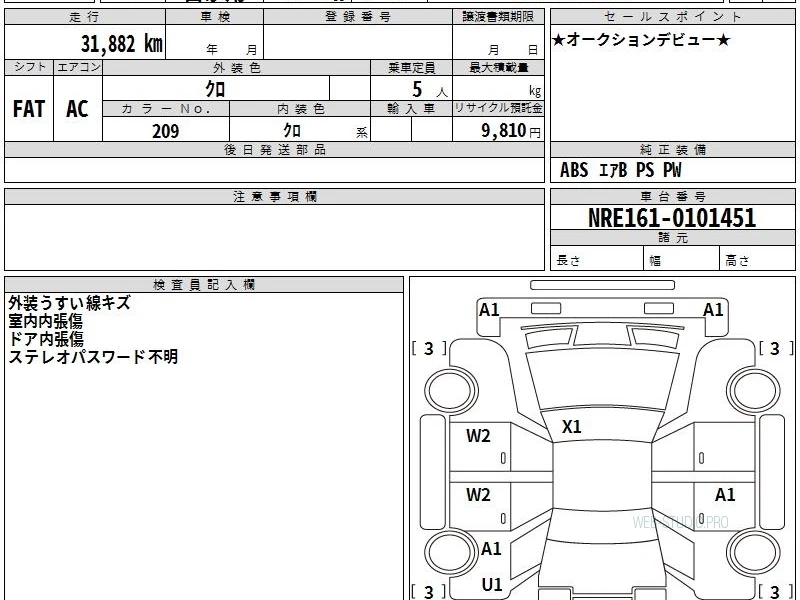
Task: Click the kg unit in the load cell
Action: (535, 91)
